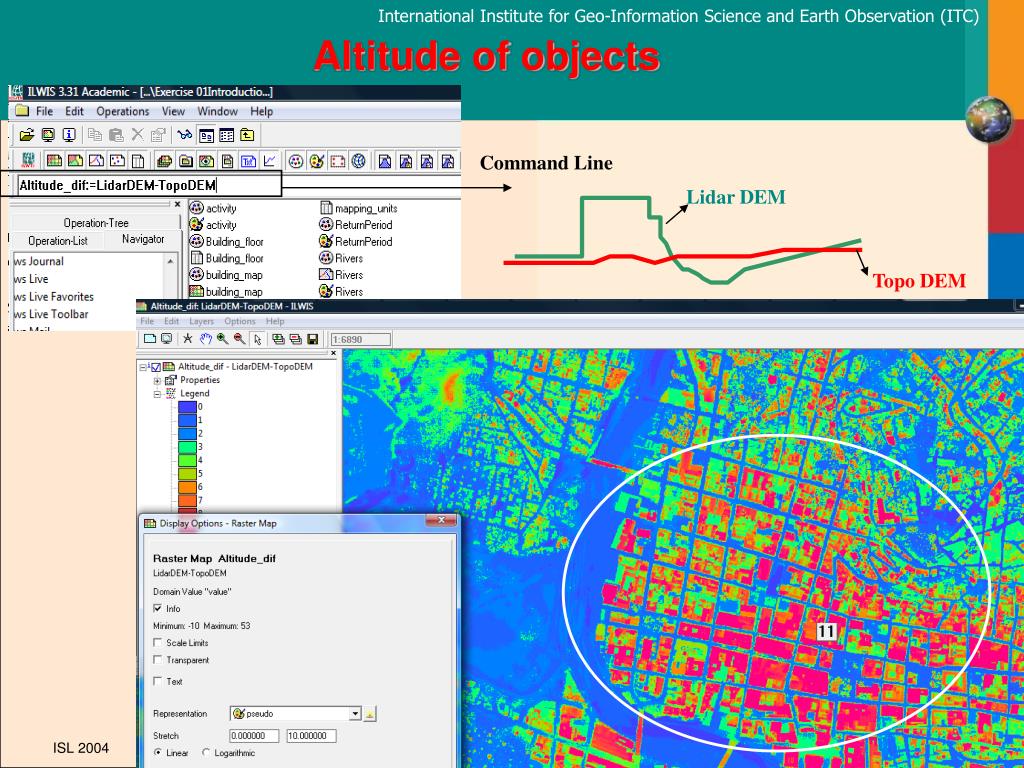Viewport: 1024px width, 768px height.
Task: Open the Options menu in map window
Action: pyautogui.click(x=240, y=321)
